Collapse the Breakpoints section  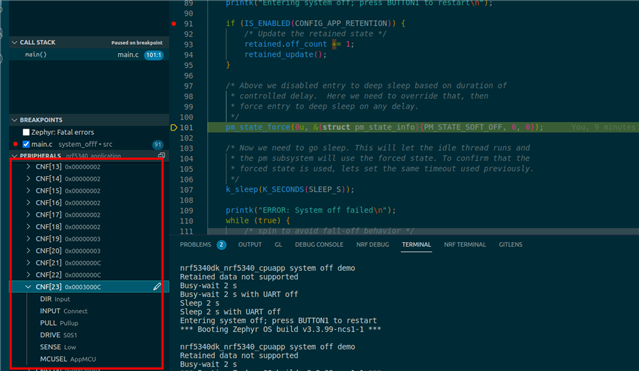coord(15,120)
